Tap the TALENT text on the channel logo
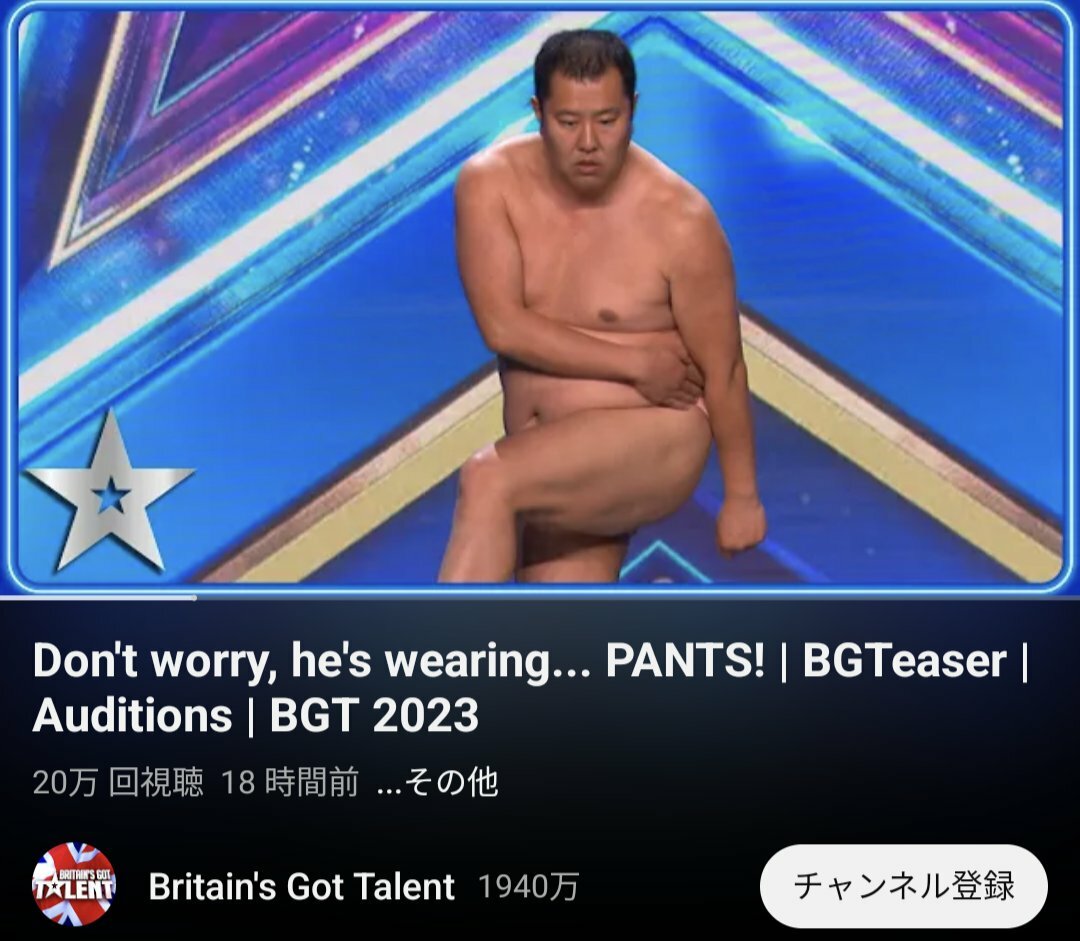 (x=74, y=889)
